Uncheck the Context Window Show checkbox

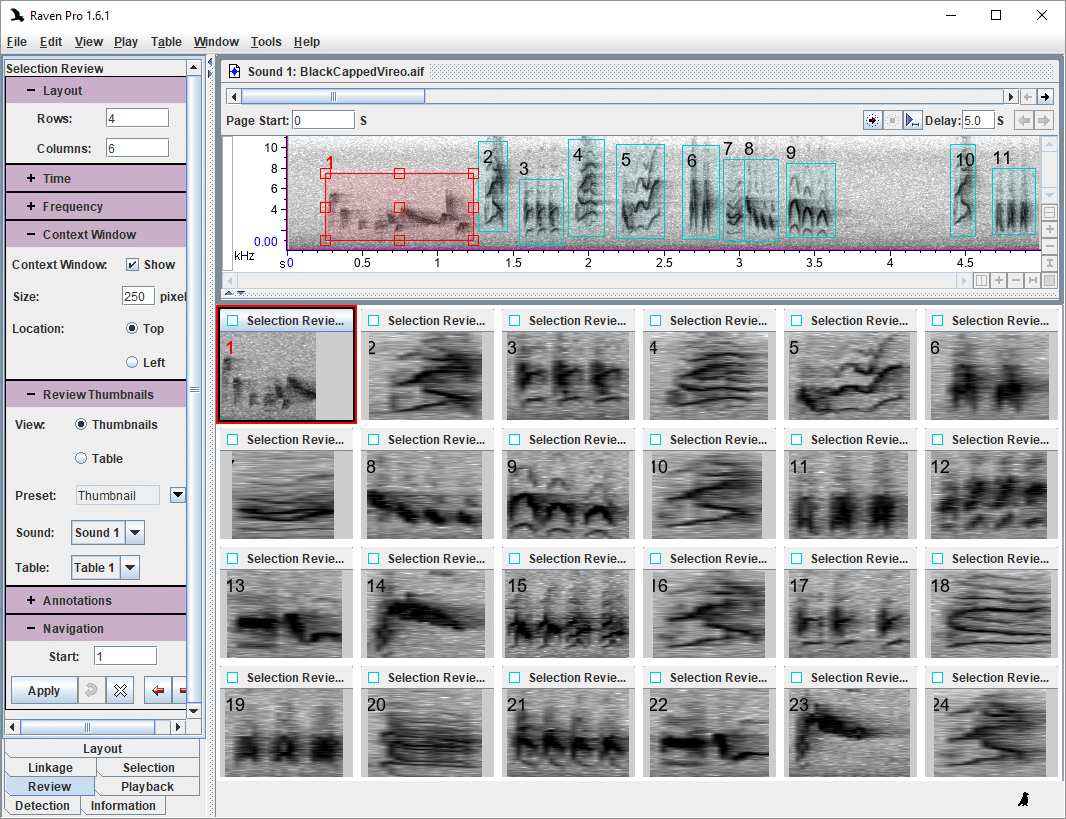tap(132, 265)
